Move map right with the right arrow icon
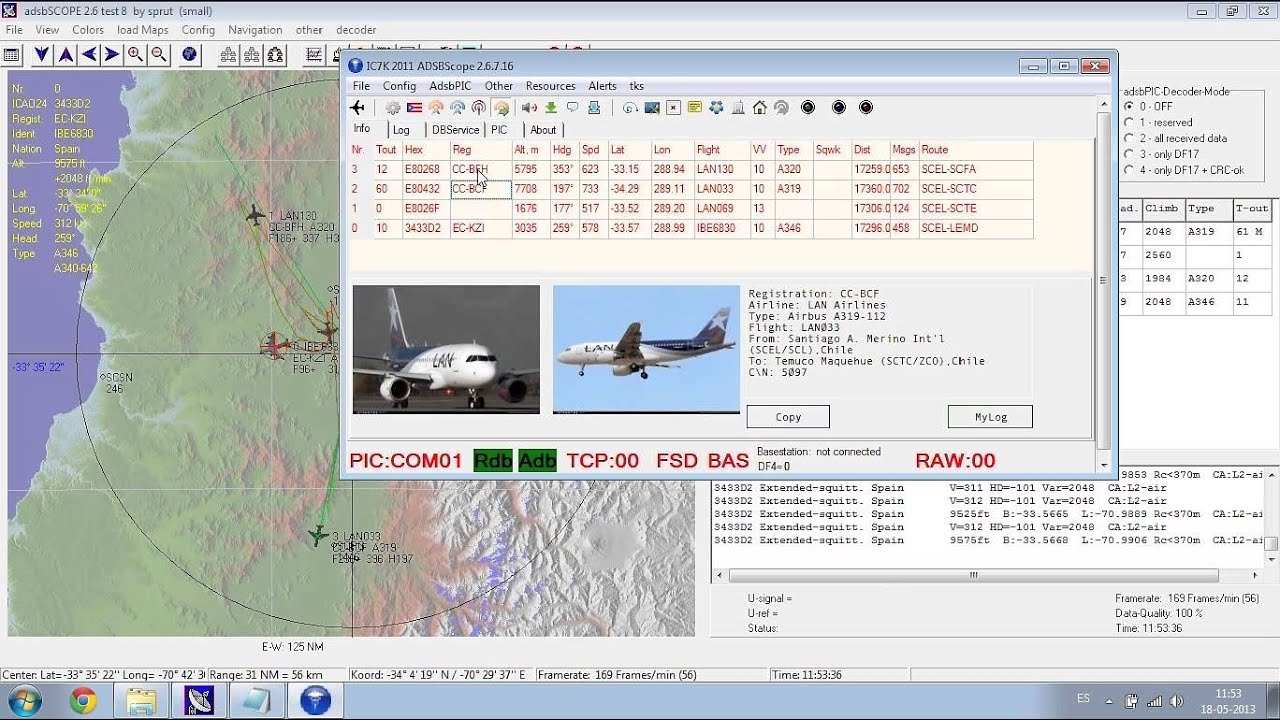 pyautogui.click(x=112, y=55)
